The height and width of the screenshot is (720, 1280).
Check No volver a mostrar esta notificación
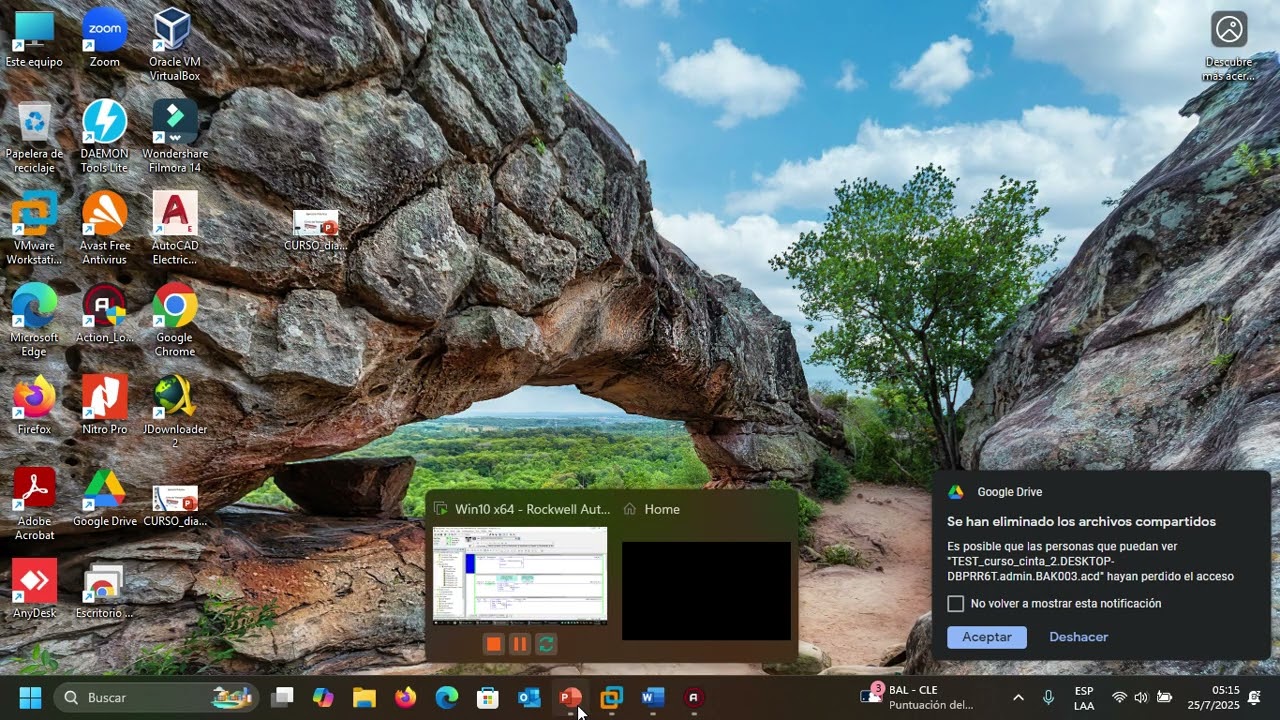pyautogui.click(x=955, y=604)
